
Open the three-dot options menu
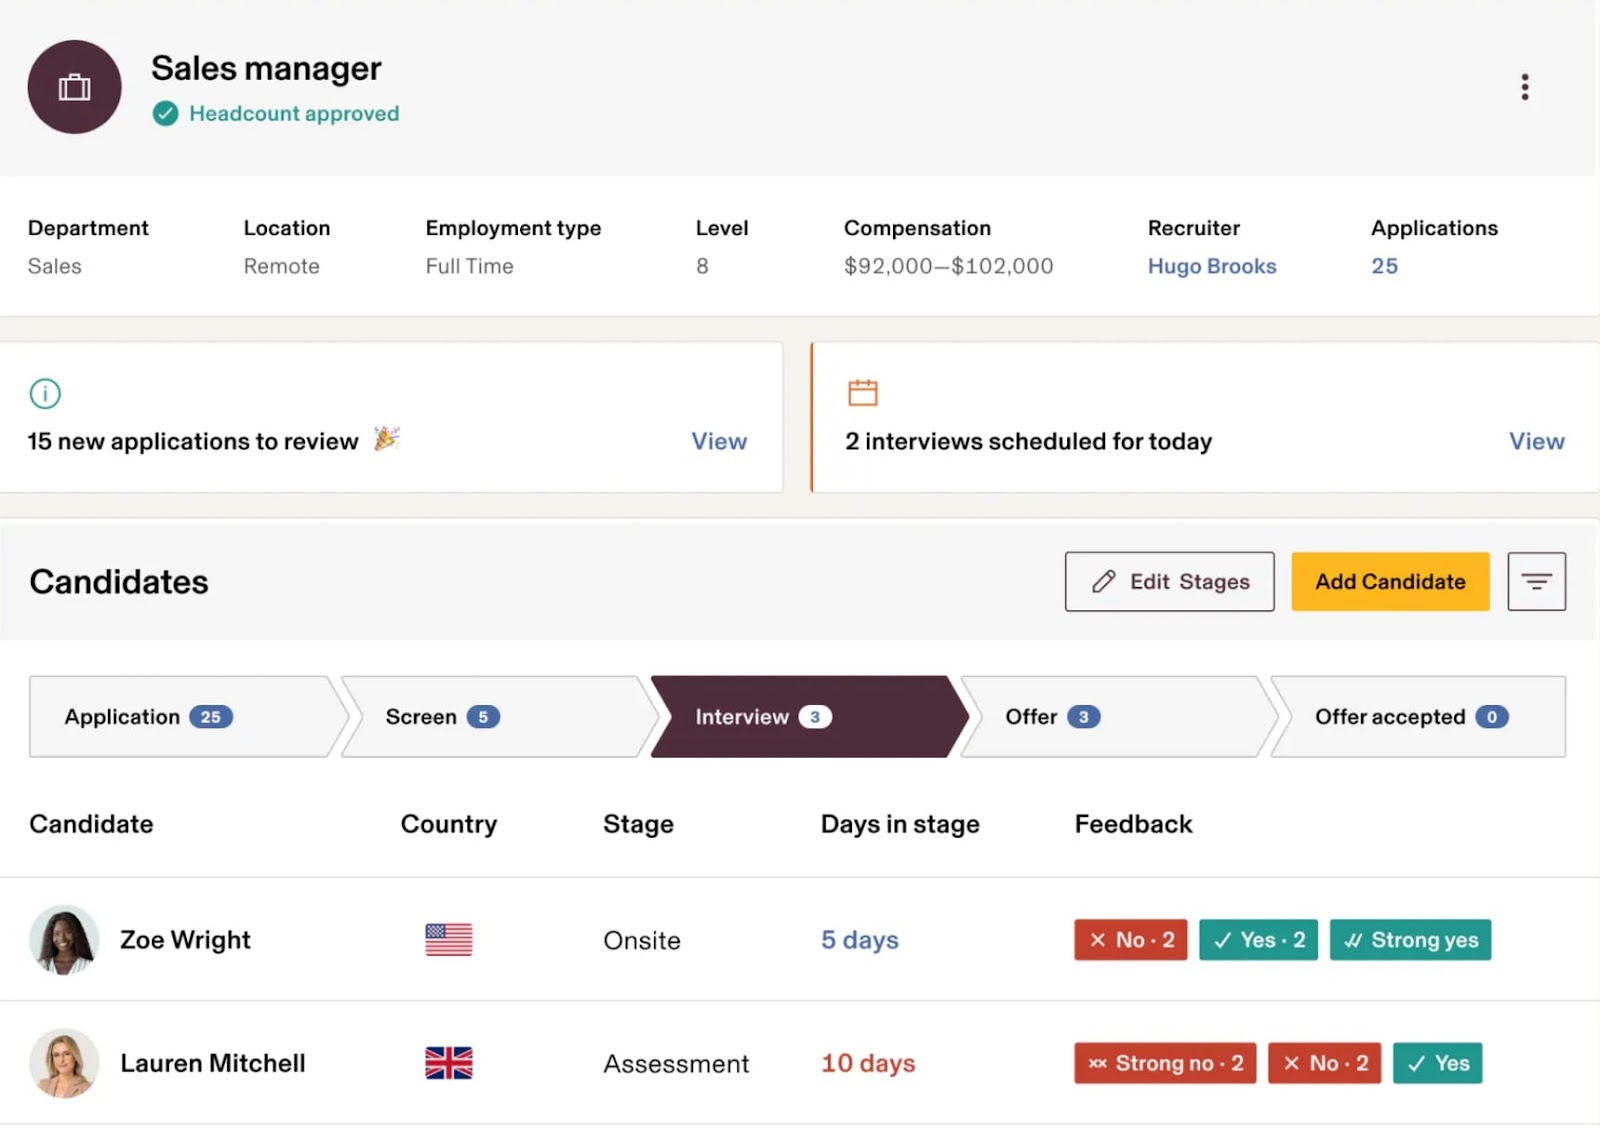(1524, 87)
